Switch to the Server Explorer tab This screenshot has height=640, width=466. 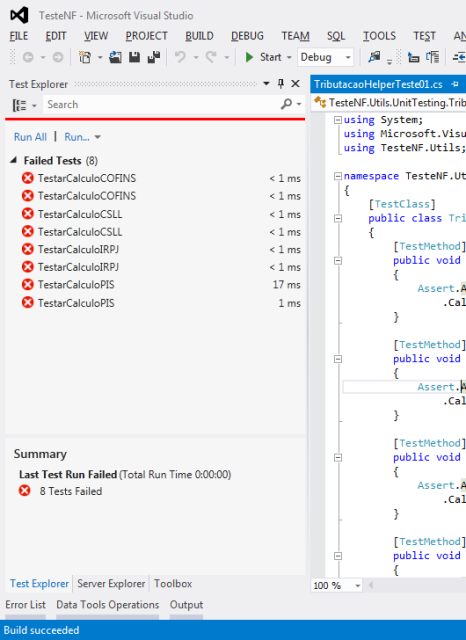(111, 584)
